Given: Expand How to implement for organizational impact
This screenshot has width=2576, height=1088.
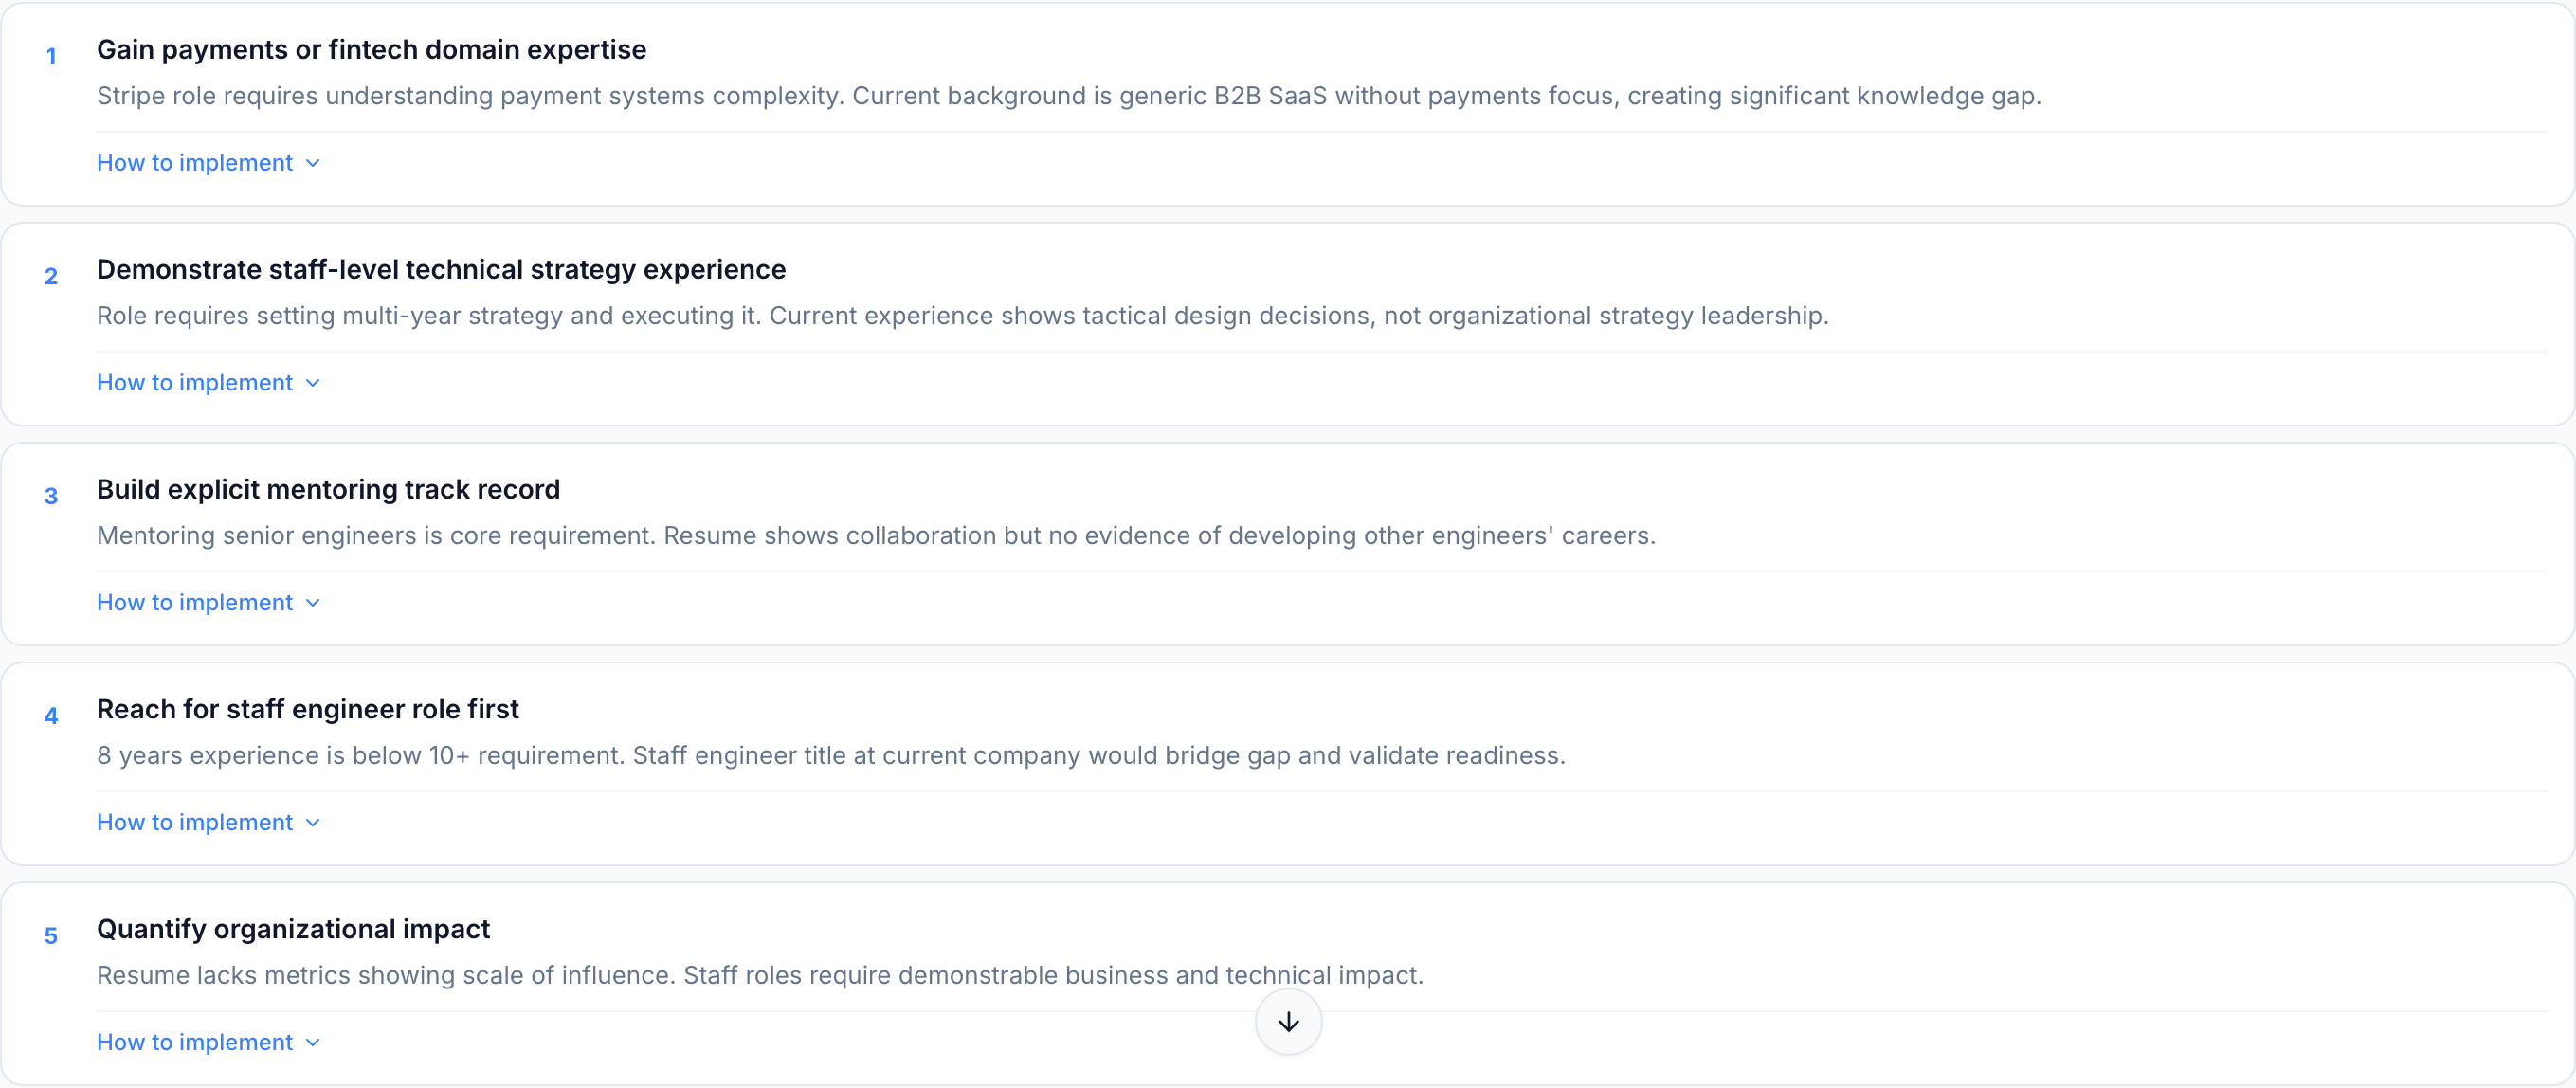Looking at the screenshot, I should click(195, 1043).
